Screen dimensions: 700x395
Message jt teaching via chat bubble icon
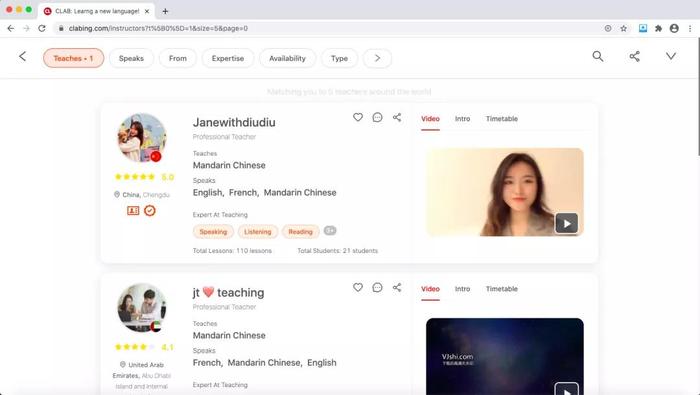tap(377, 287)
